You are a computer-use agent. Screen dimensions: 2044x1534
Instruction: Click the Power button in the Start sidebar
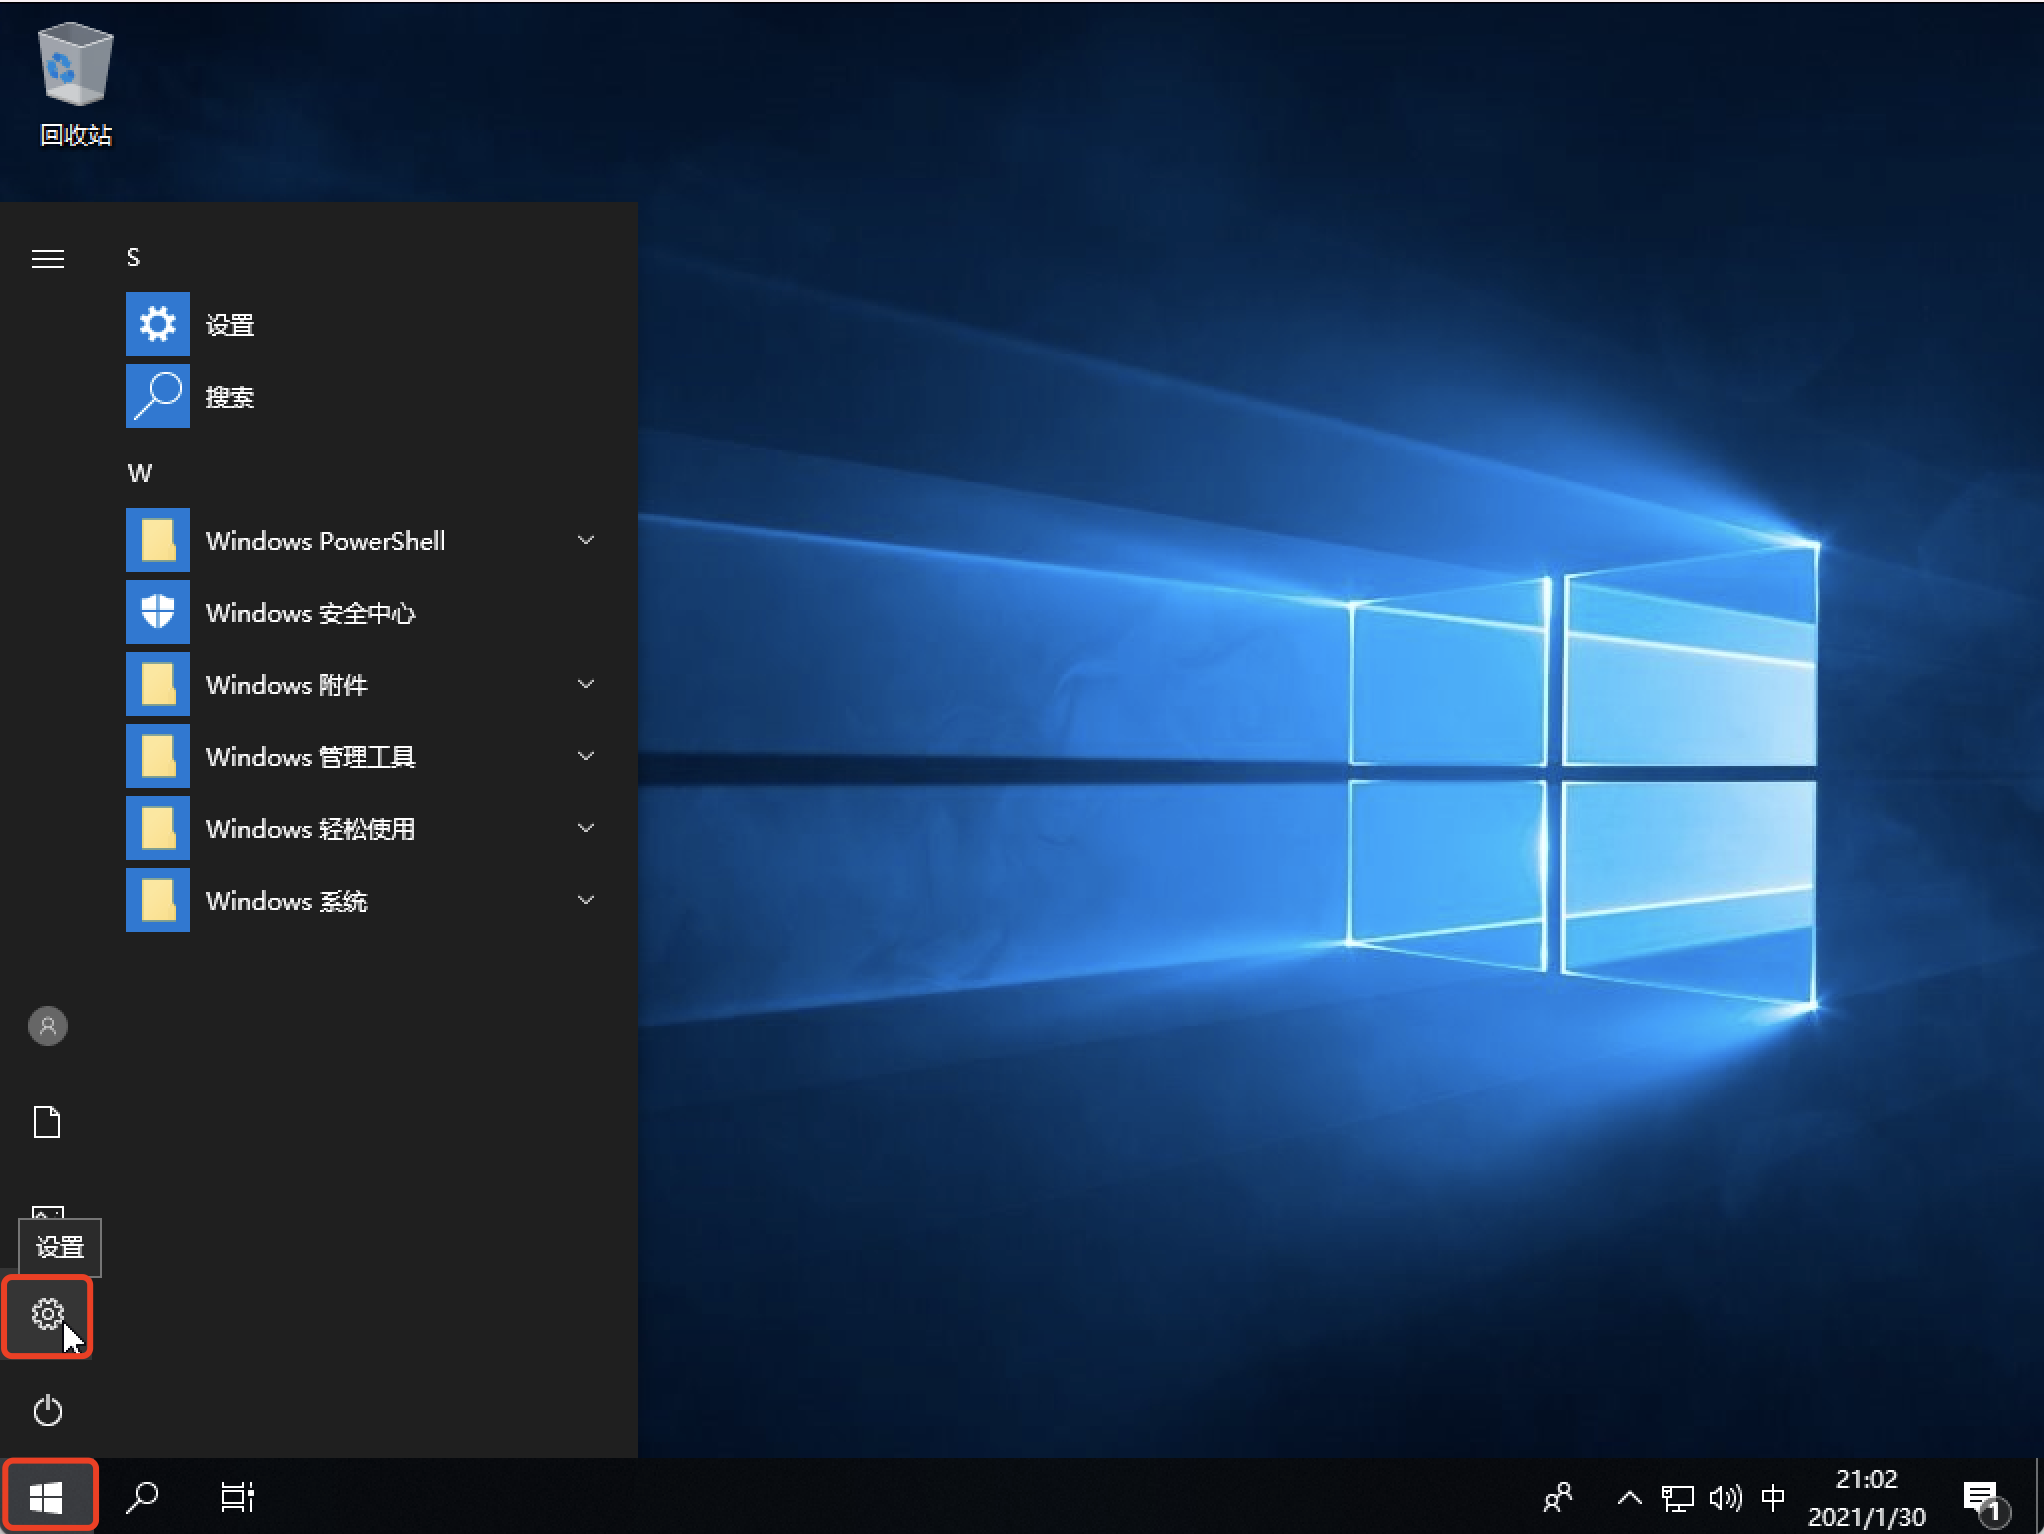pos(47,1410)
